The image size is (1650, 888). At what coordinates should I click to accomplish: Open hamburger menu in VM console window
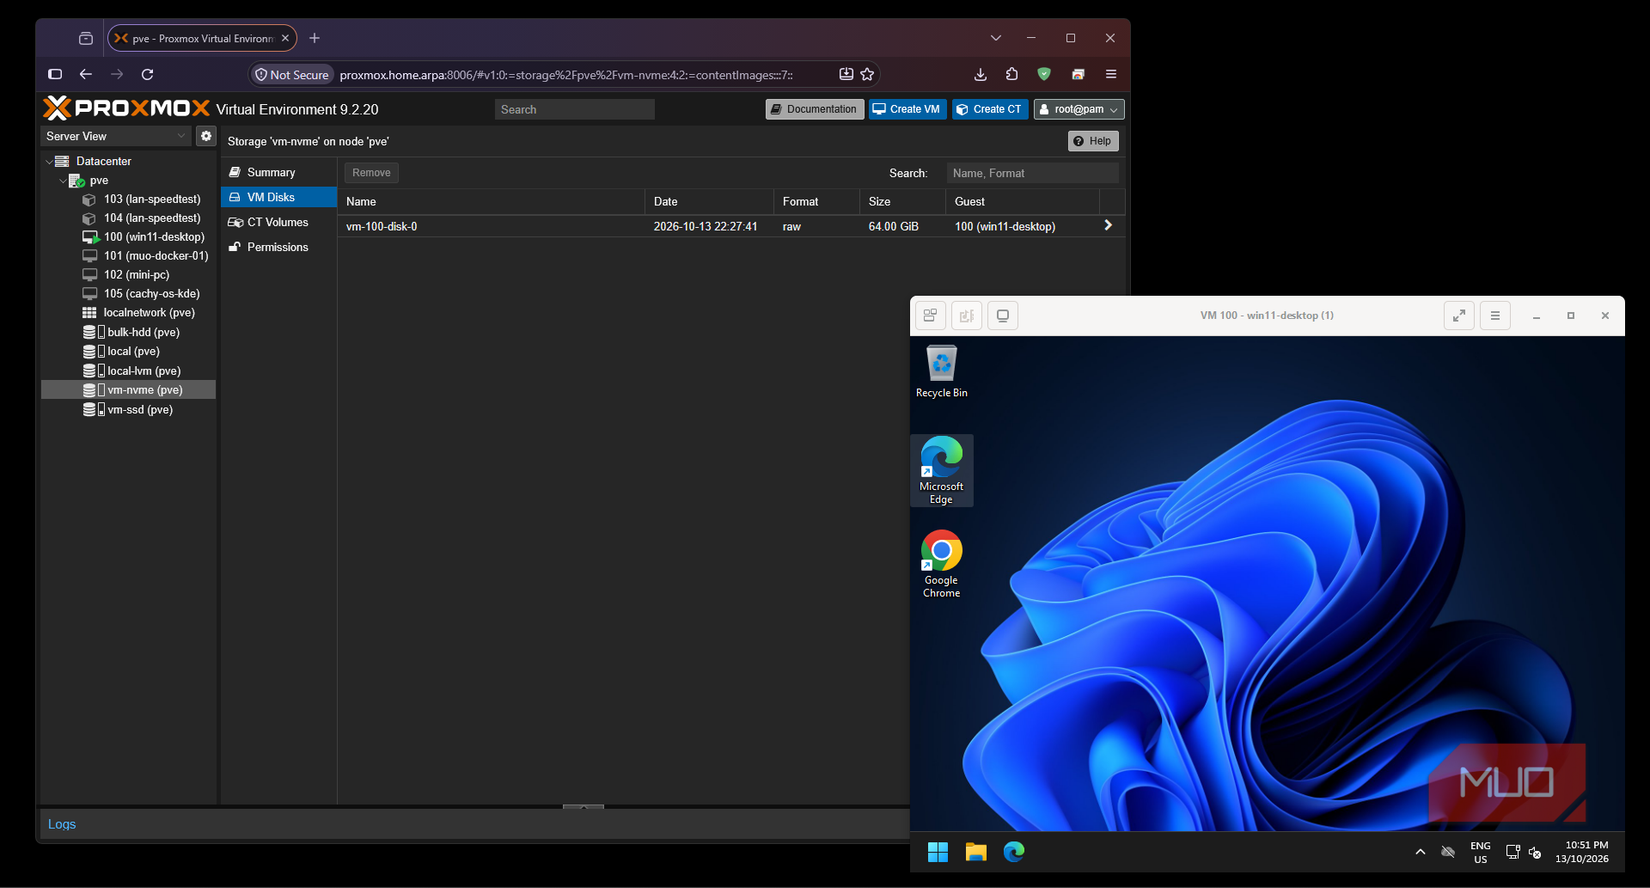(1495, 316)
